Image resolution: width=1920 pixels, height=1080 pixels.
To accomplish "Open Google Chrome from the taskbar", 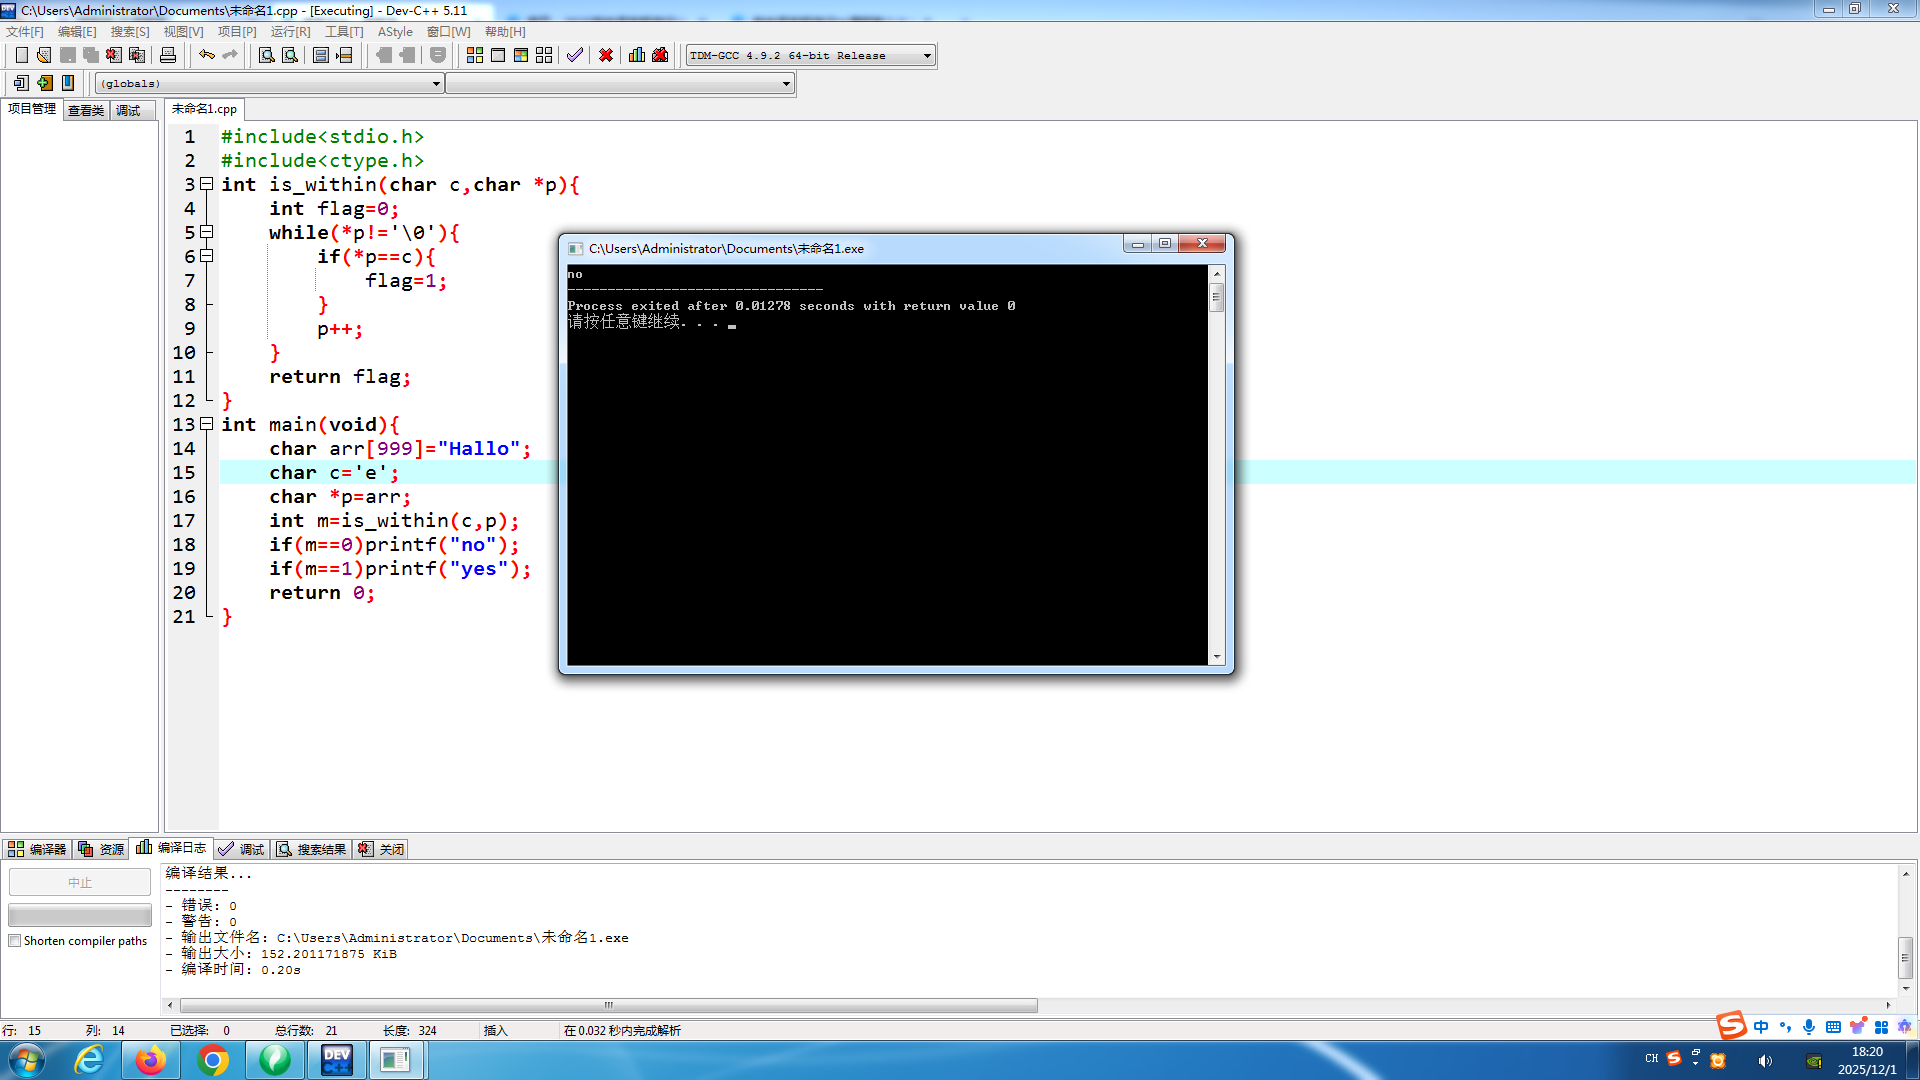I will pos(212,1060).
